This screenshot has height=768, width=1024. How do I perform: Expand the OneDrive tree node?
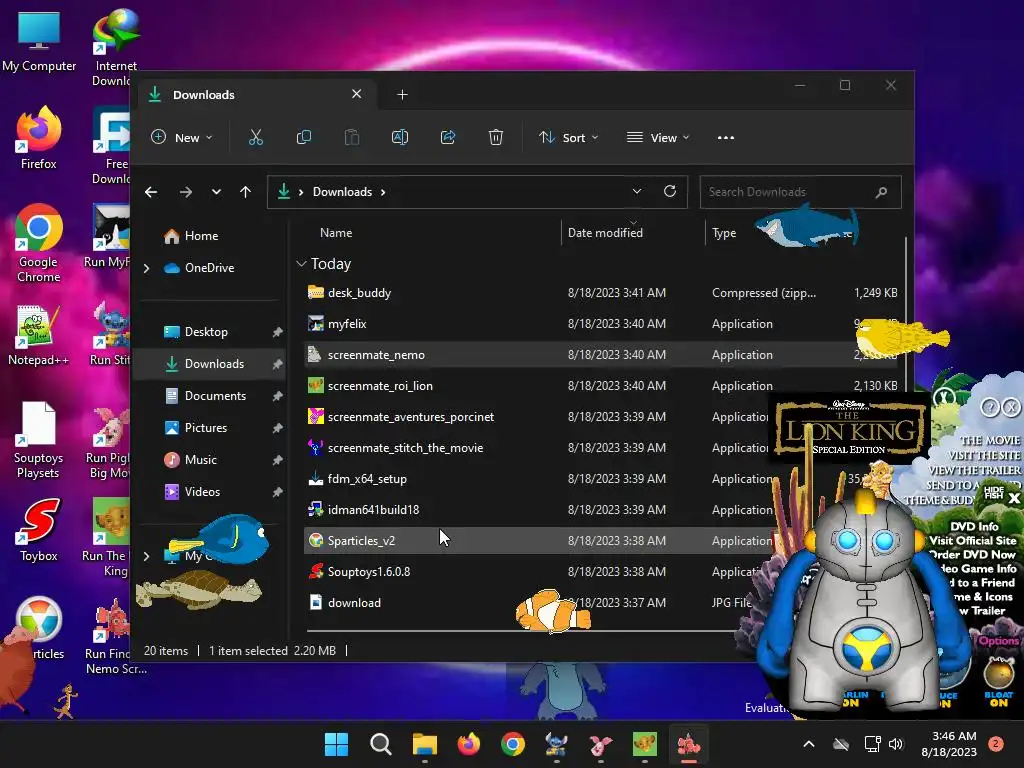(x=146, y=268)
